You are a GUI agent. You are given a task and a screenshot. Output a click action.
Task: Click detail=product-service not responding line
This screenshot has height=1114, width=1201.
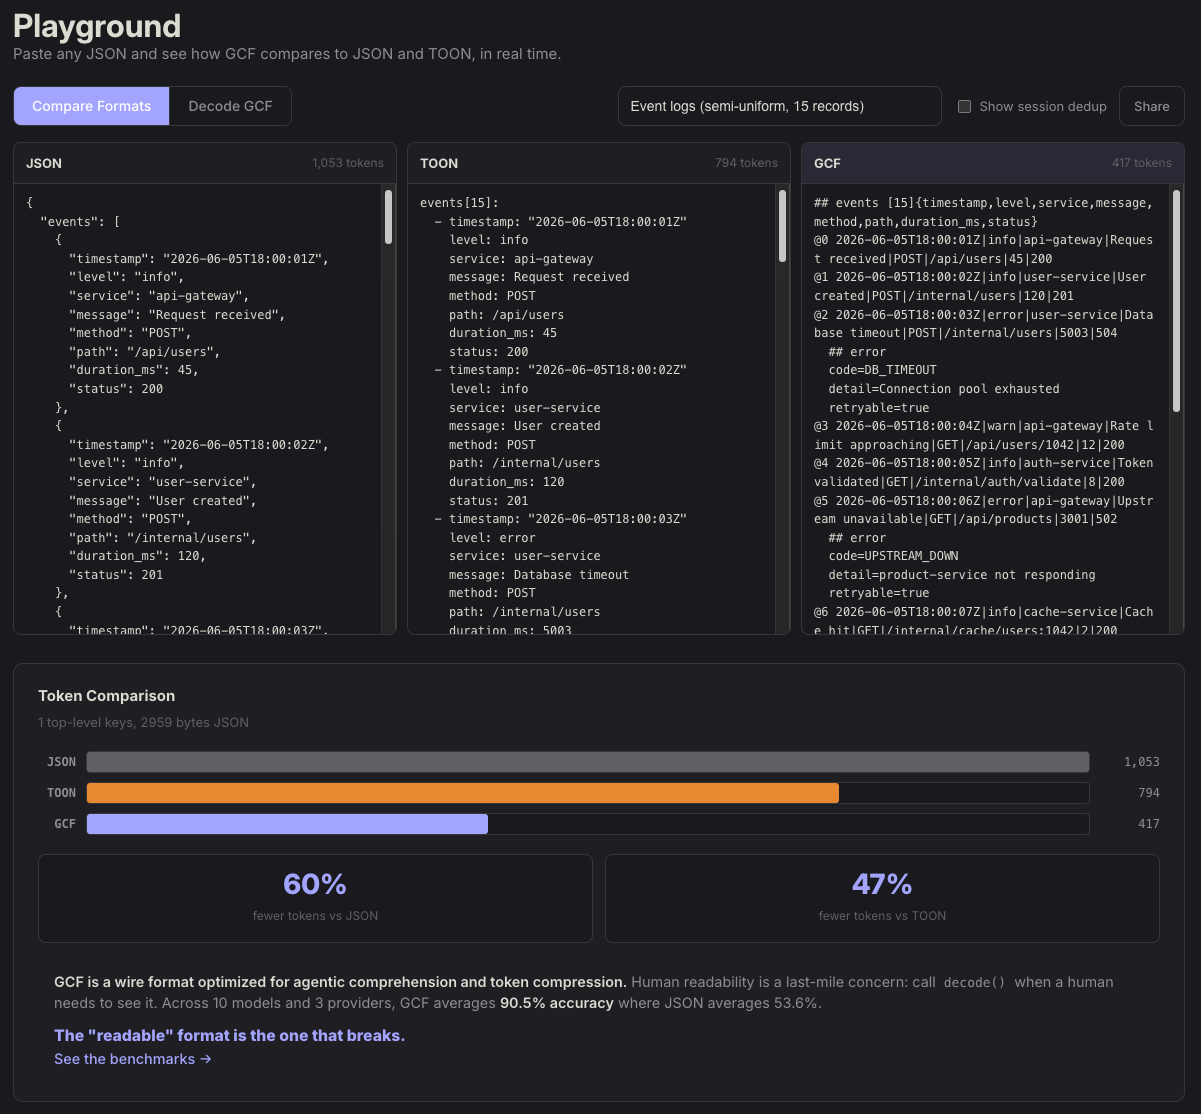point(962,575)
